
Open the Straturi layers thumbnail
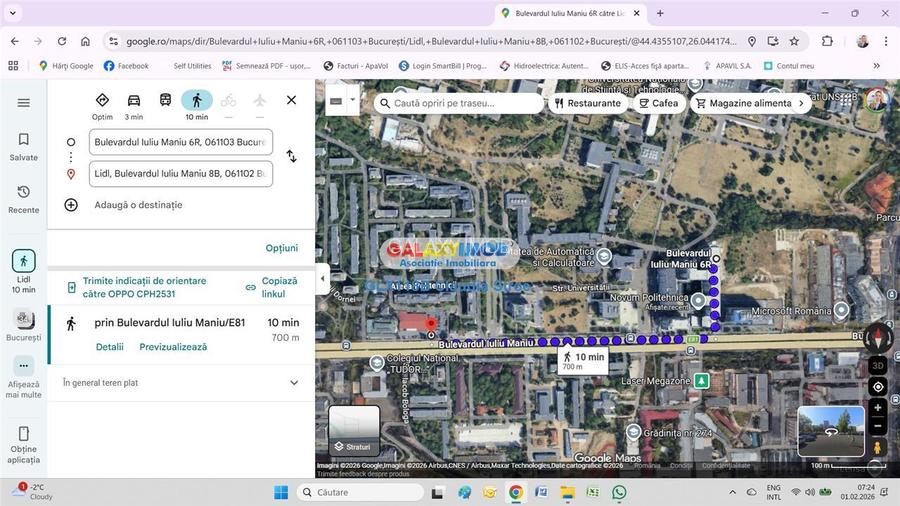pos(354,431)
